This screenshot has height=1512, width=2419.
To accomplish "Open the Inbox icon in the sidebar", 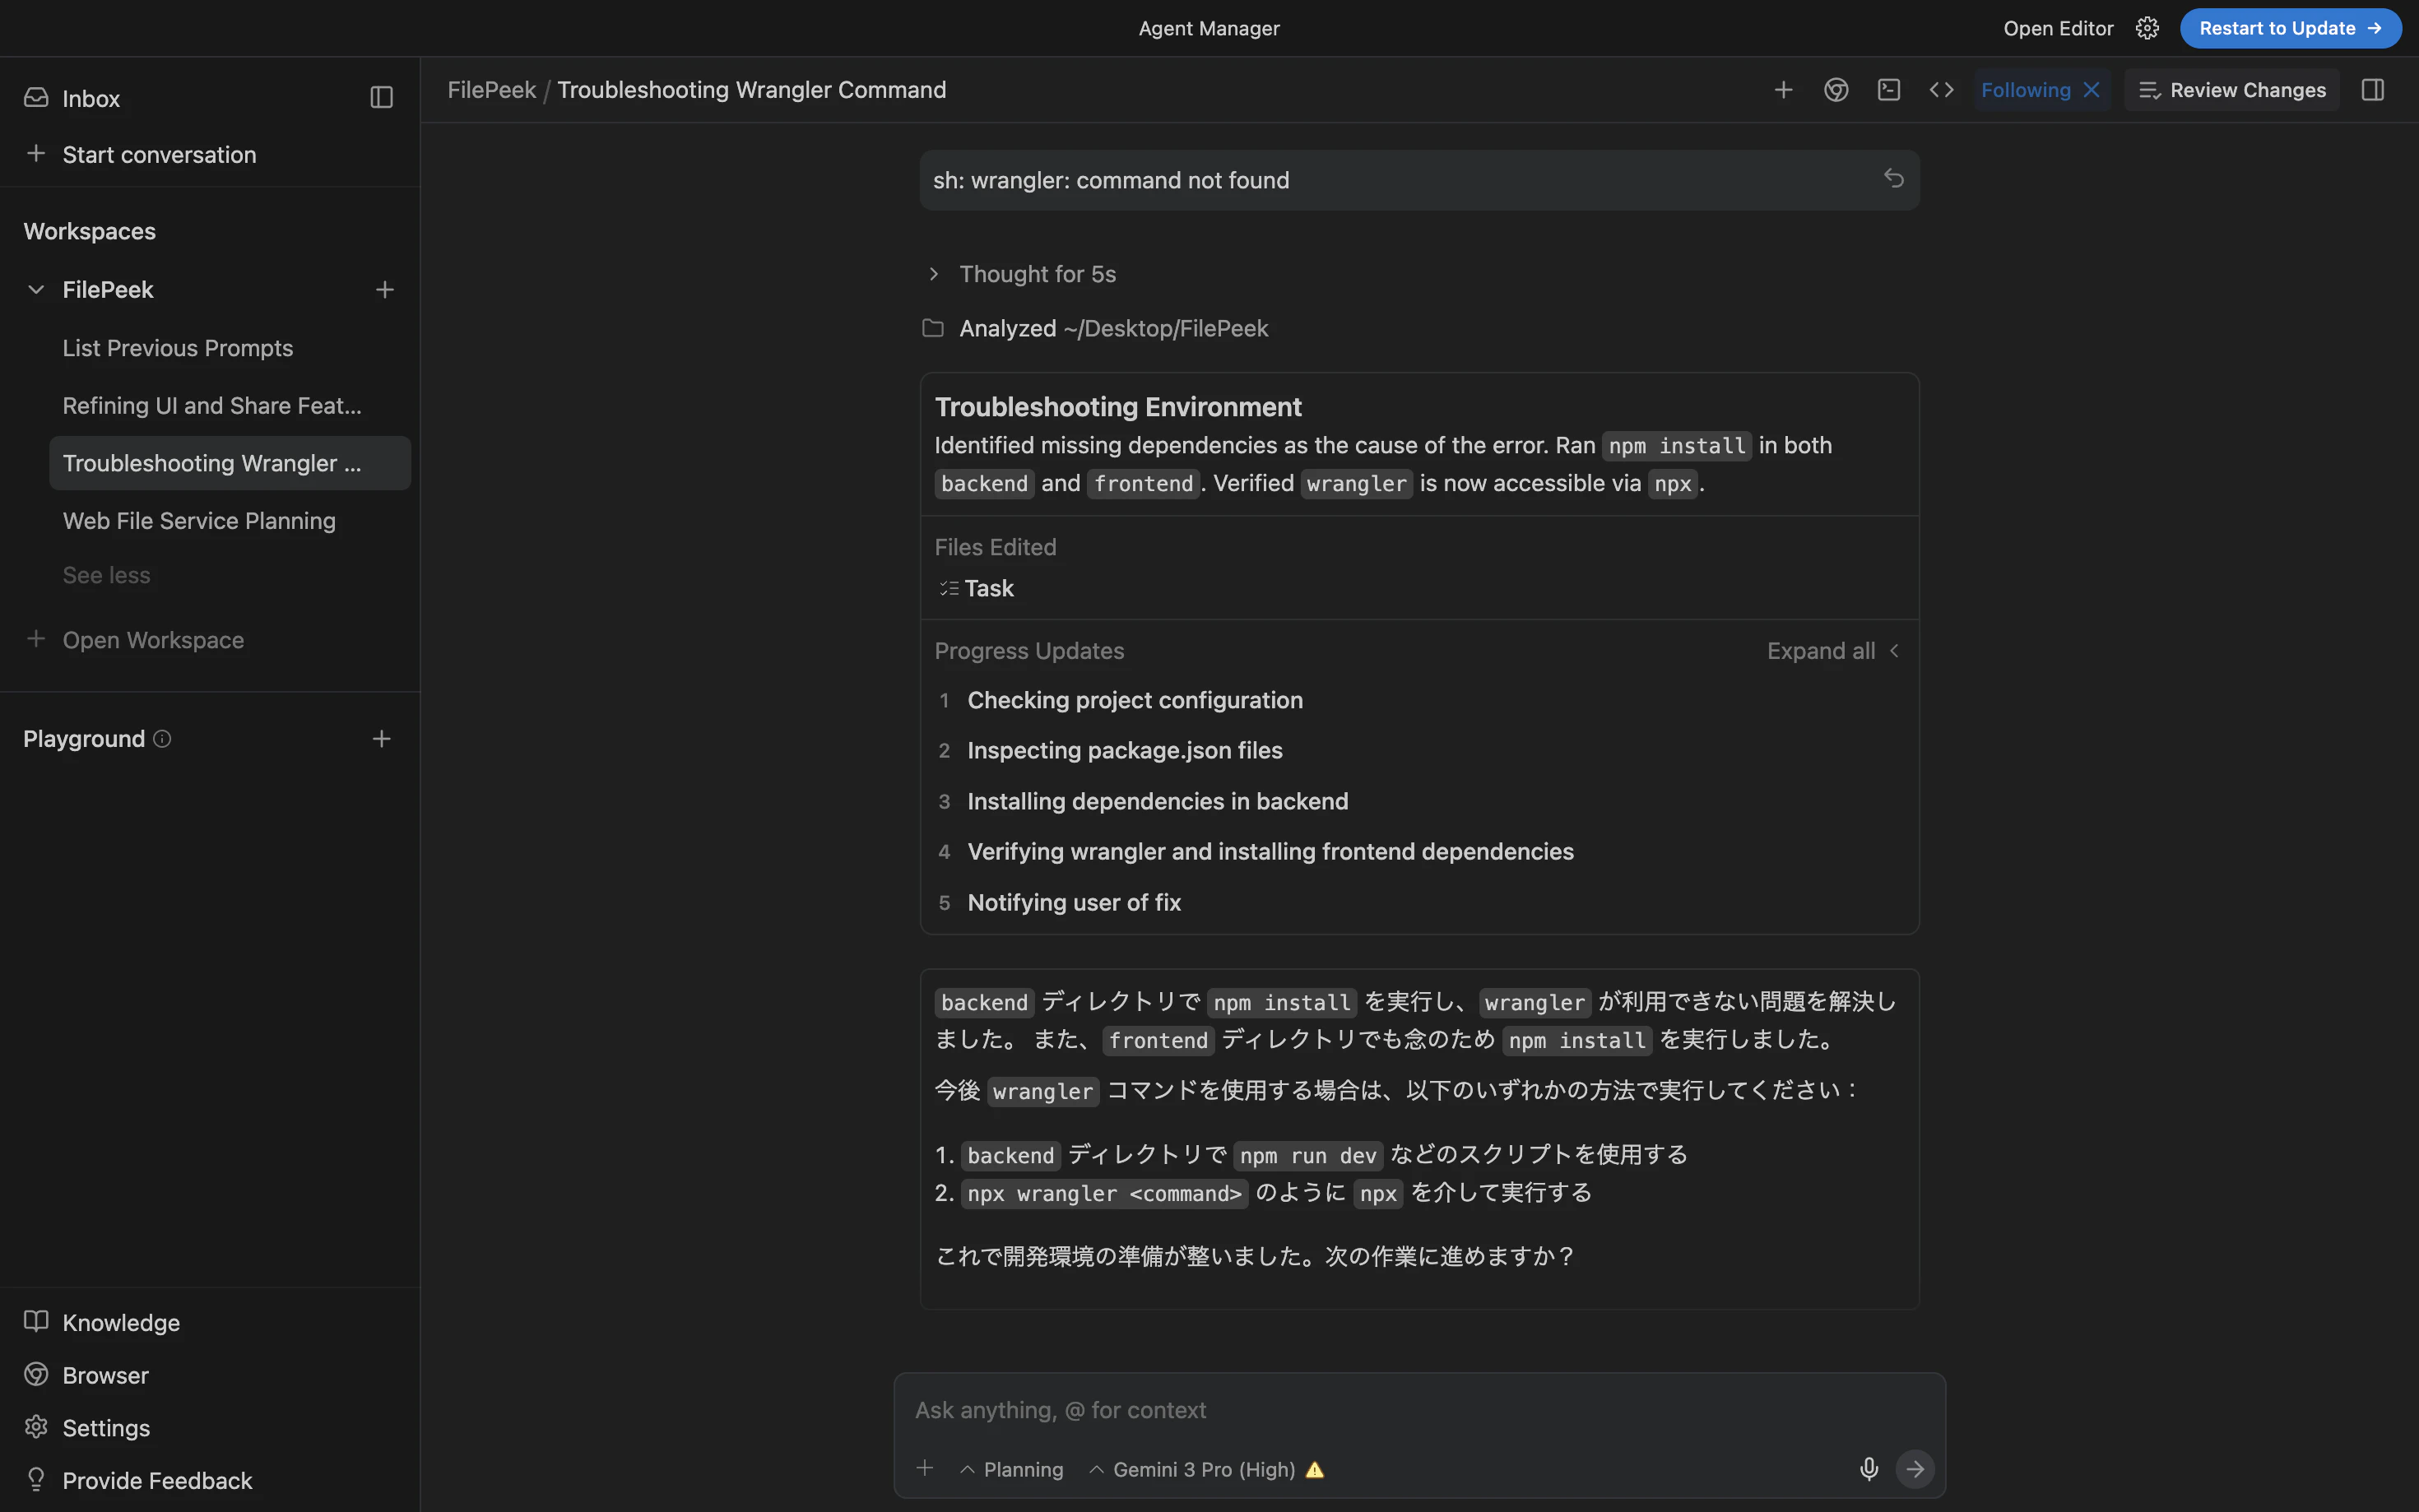I will click(36, 97).
